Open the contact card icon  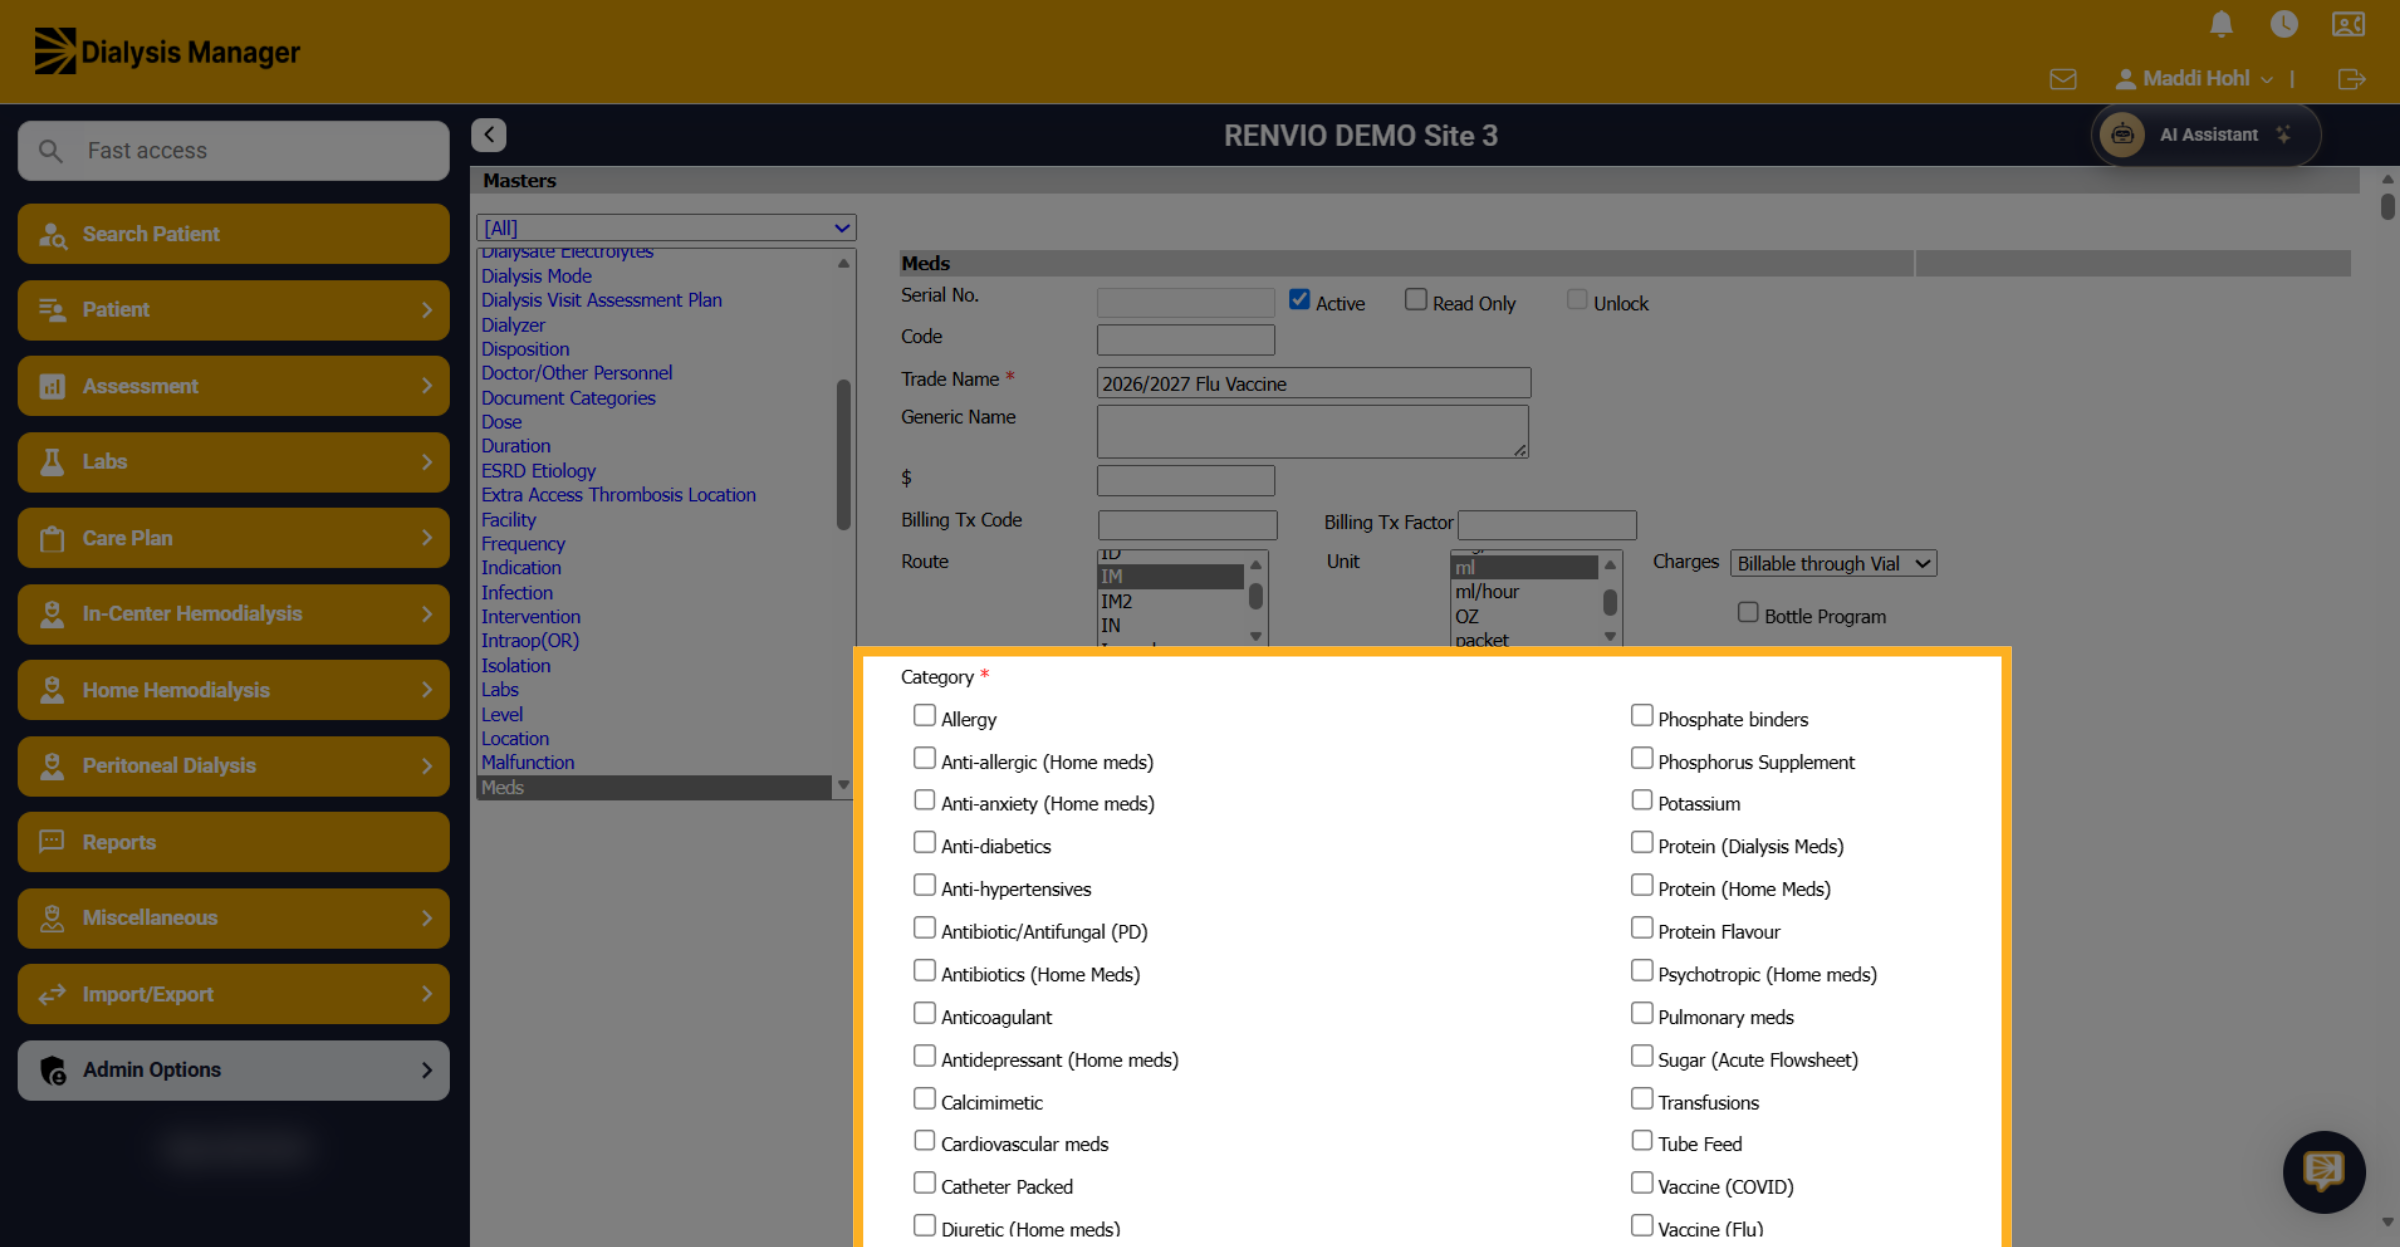pos(2348,24)
